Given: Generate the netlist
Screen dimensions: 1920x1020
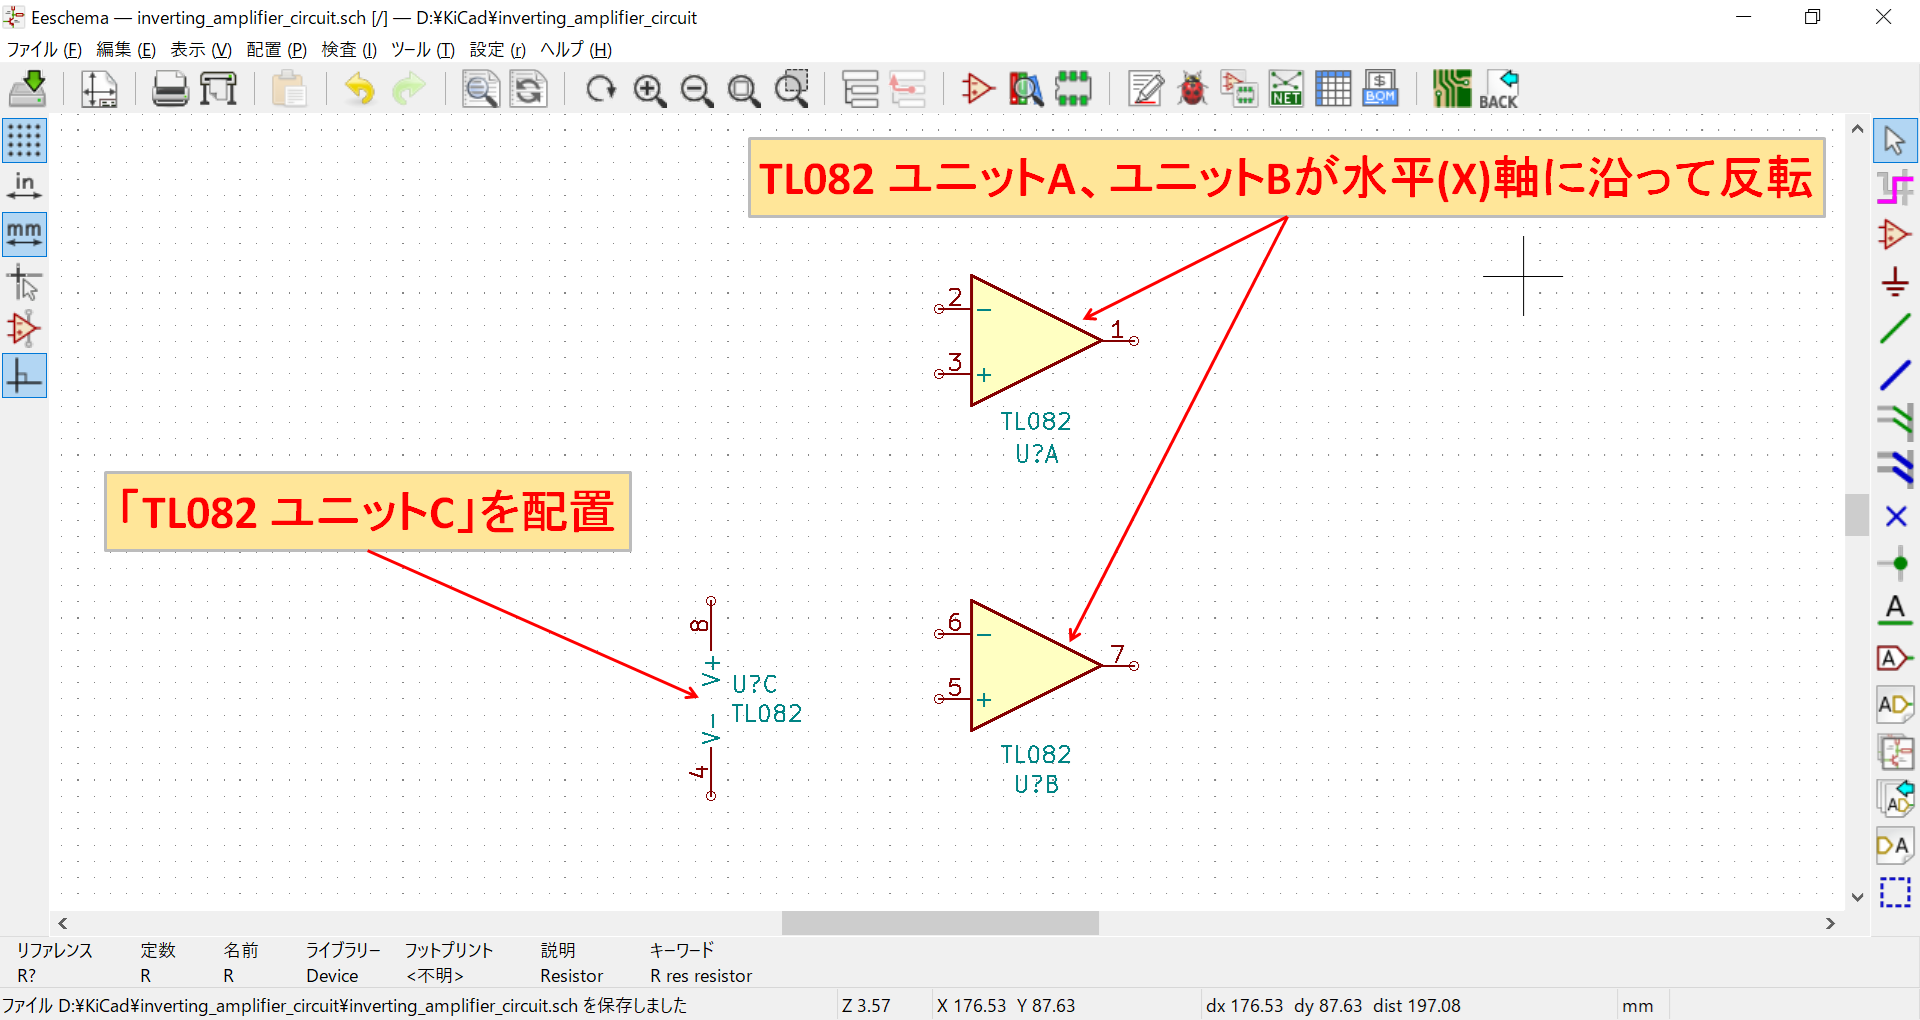Looking at the screenshot, I should point(1286,88).
